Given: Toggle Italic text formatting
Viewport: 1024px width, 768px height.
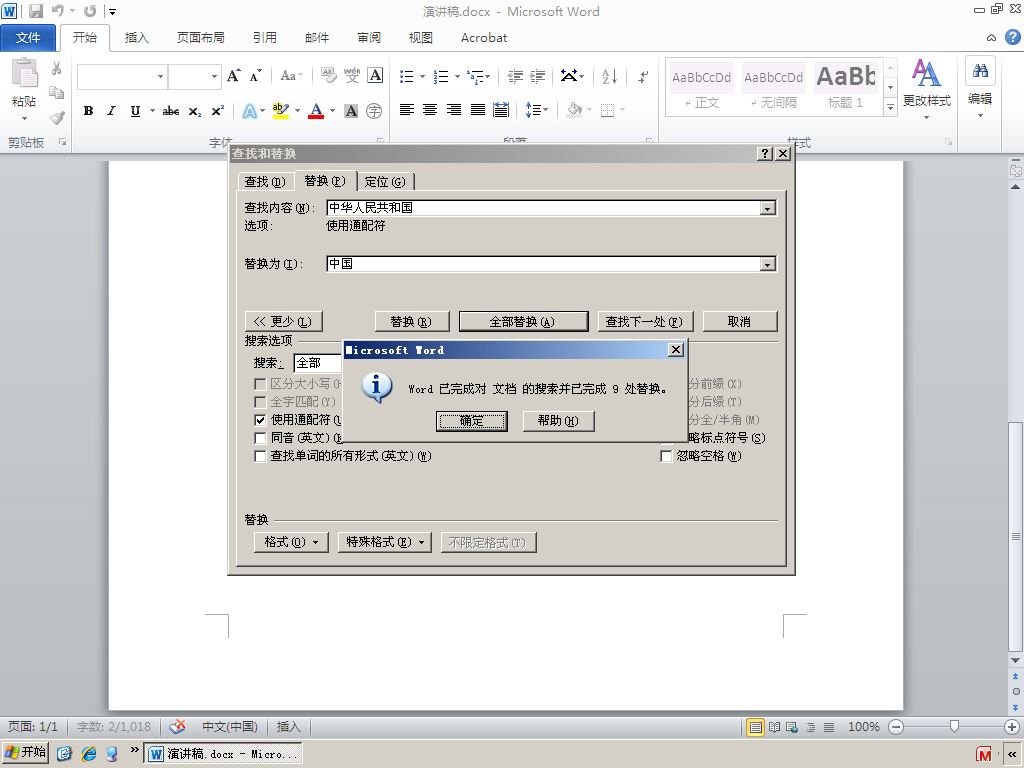Looking at the screenshot, I should tap(111, 111).
